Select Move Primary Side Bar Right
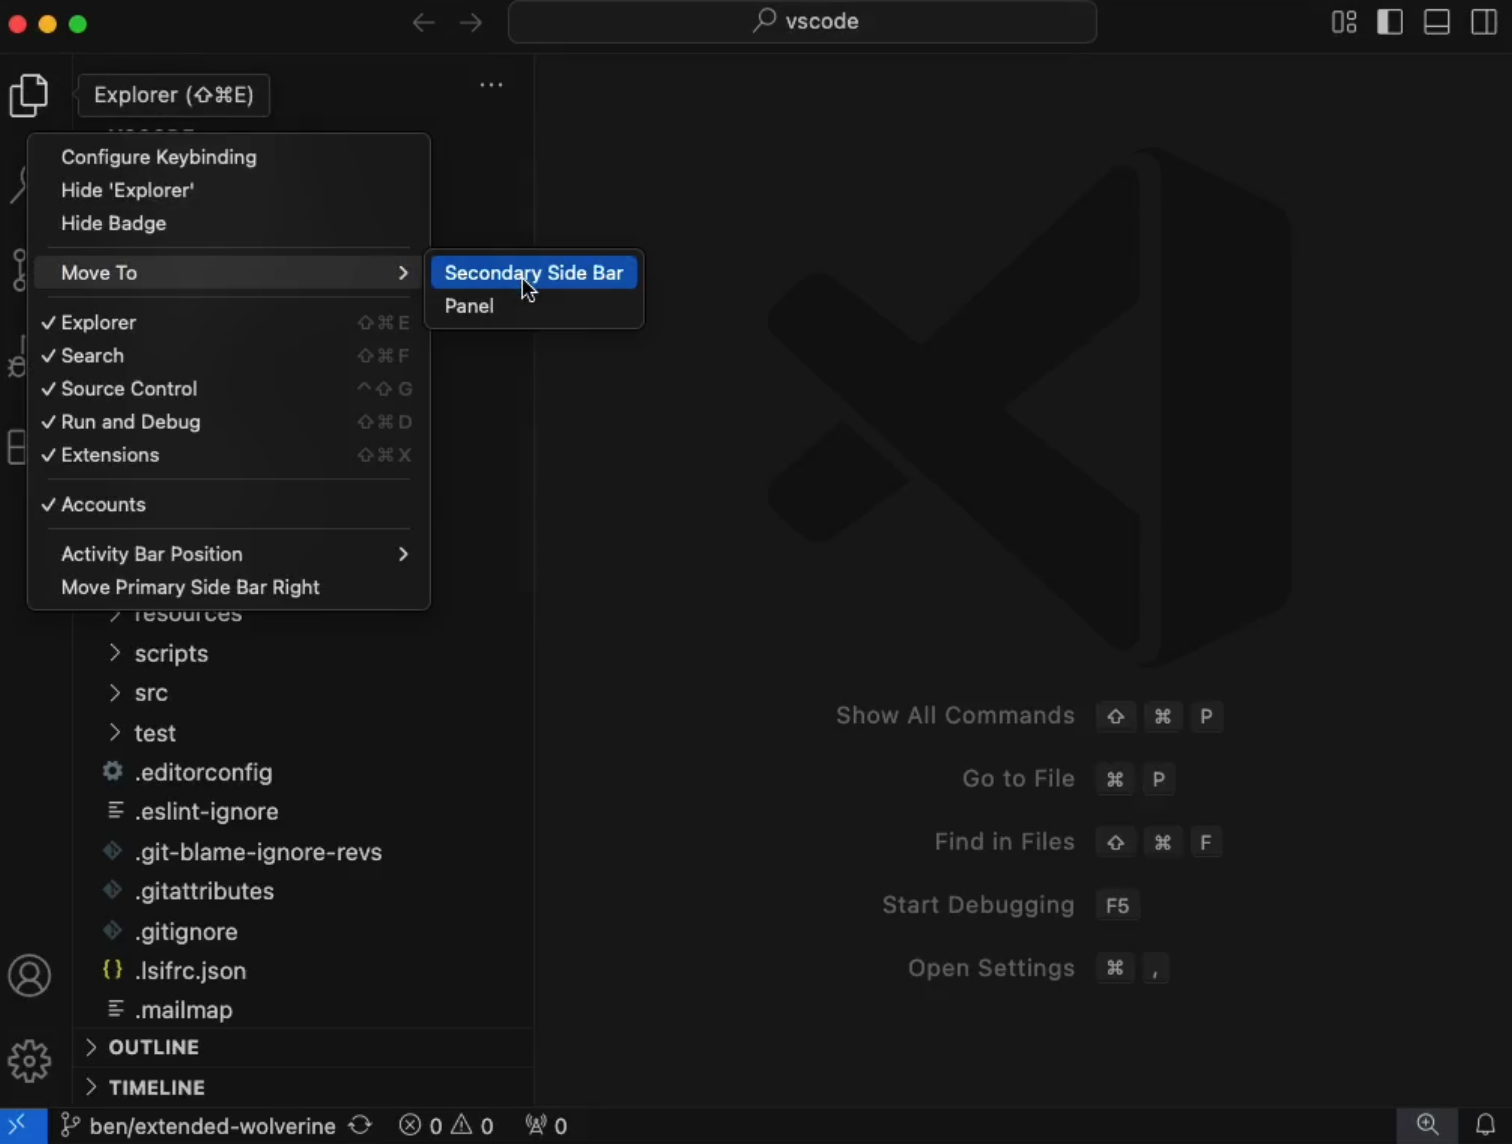 (x=229, y=587)
